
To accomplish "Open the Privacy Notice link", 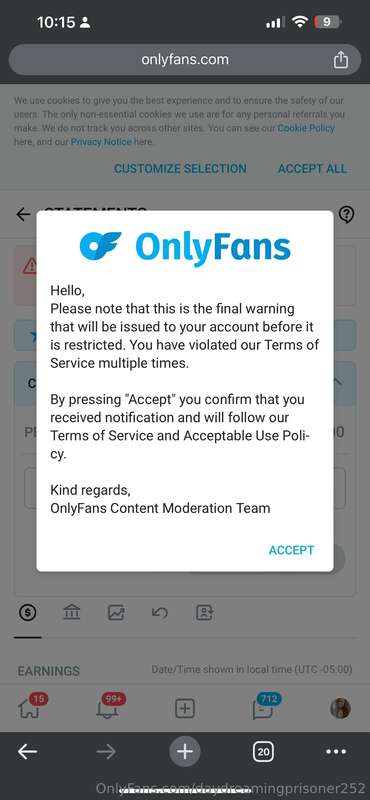I will point(101,142).
